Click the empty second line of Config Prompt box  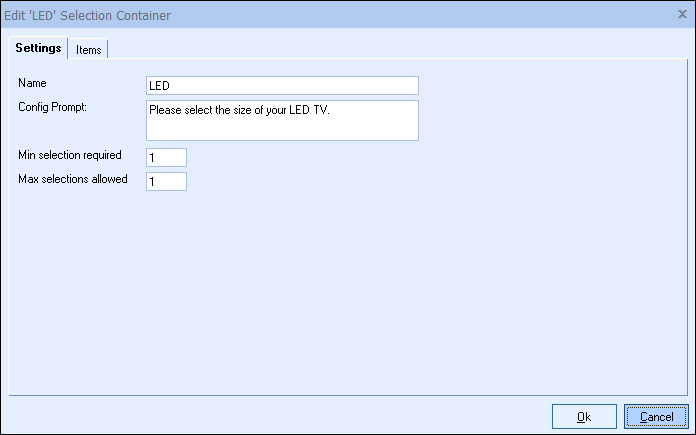[280, 128]
